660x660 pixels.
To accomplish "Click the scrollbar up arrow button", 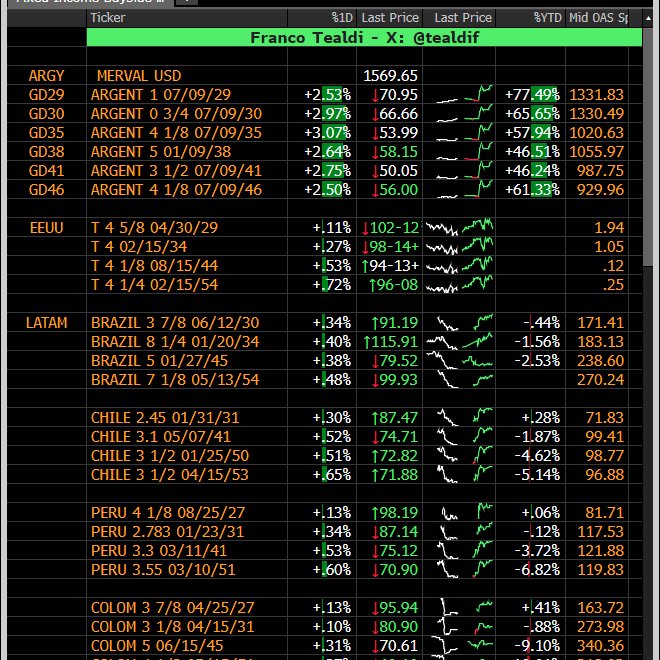I will coord(648,18).
